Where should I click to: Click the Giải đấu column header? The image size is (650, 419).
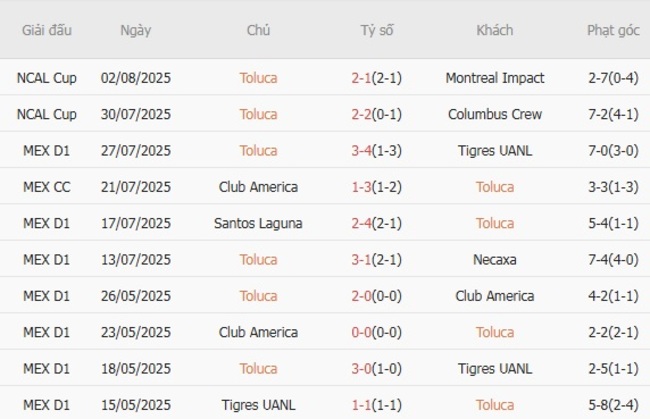[47, 30]
